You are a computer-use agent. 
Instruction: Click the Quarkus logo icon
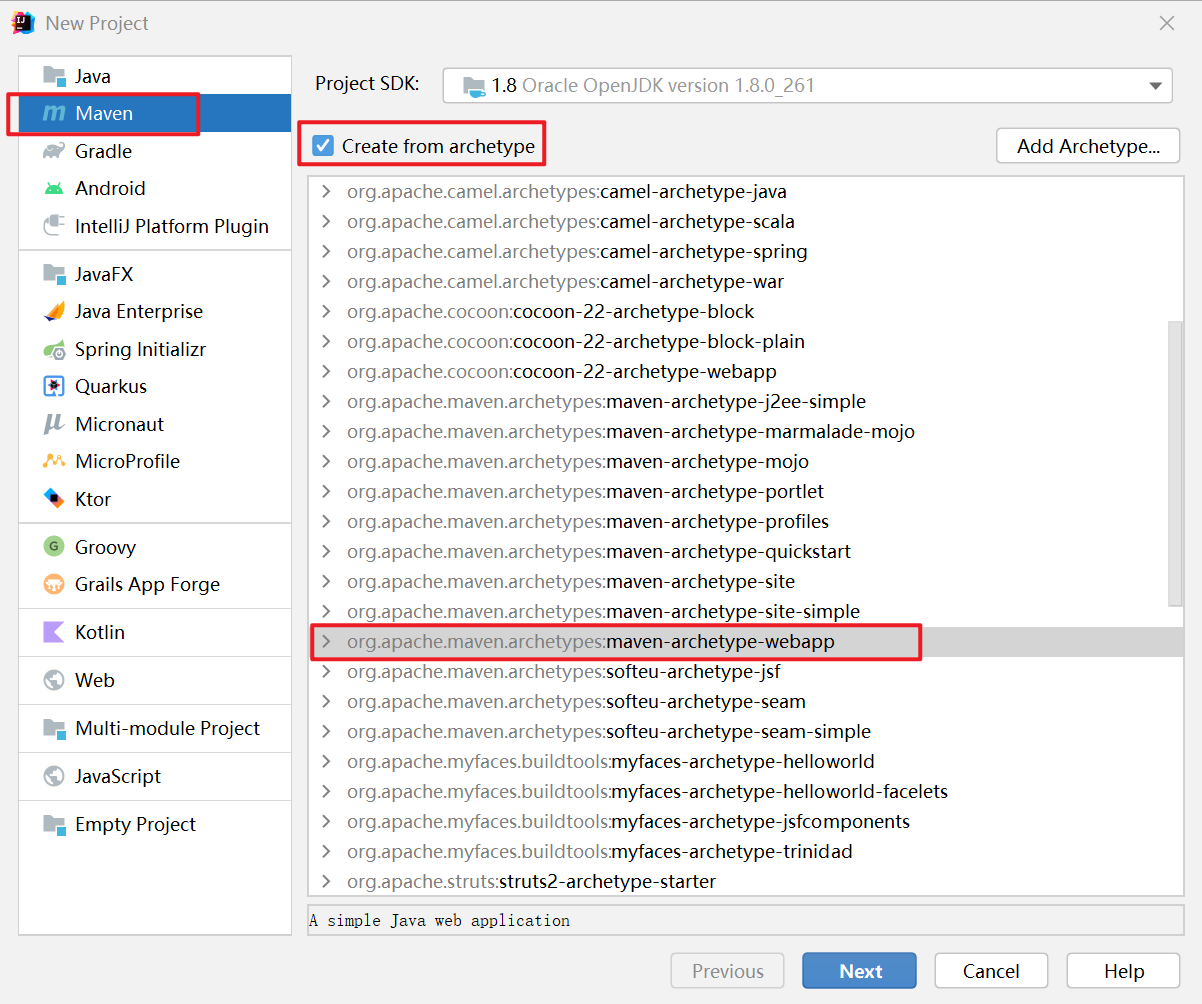point(54,386)
